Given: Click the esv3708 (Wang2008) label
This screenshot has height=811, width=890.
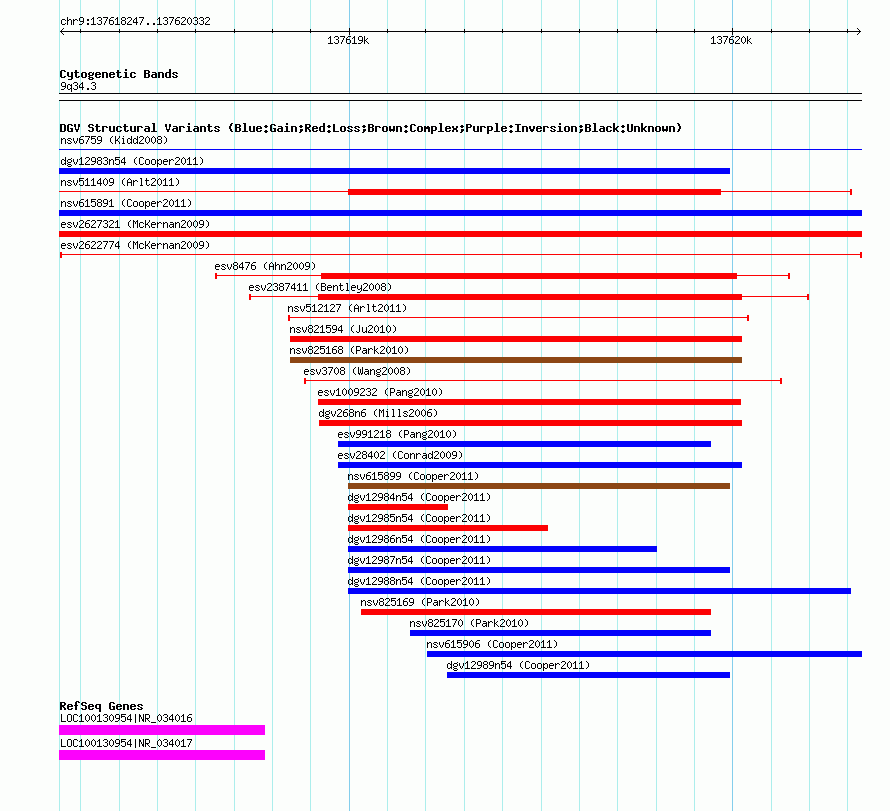Looking at the screenshot, I should [357, 371].
